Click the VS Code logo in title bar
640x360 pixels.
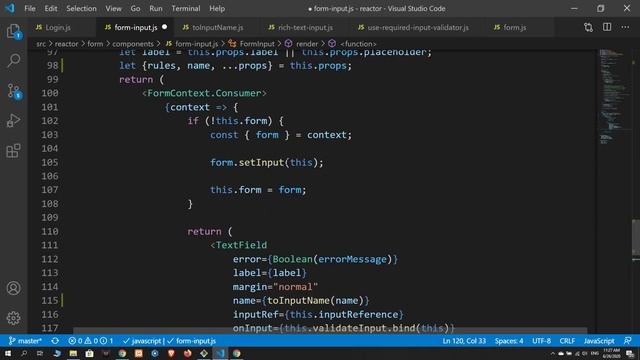click(x=10, y=8)
